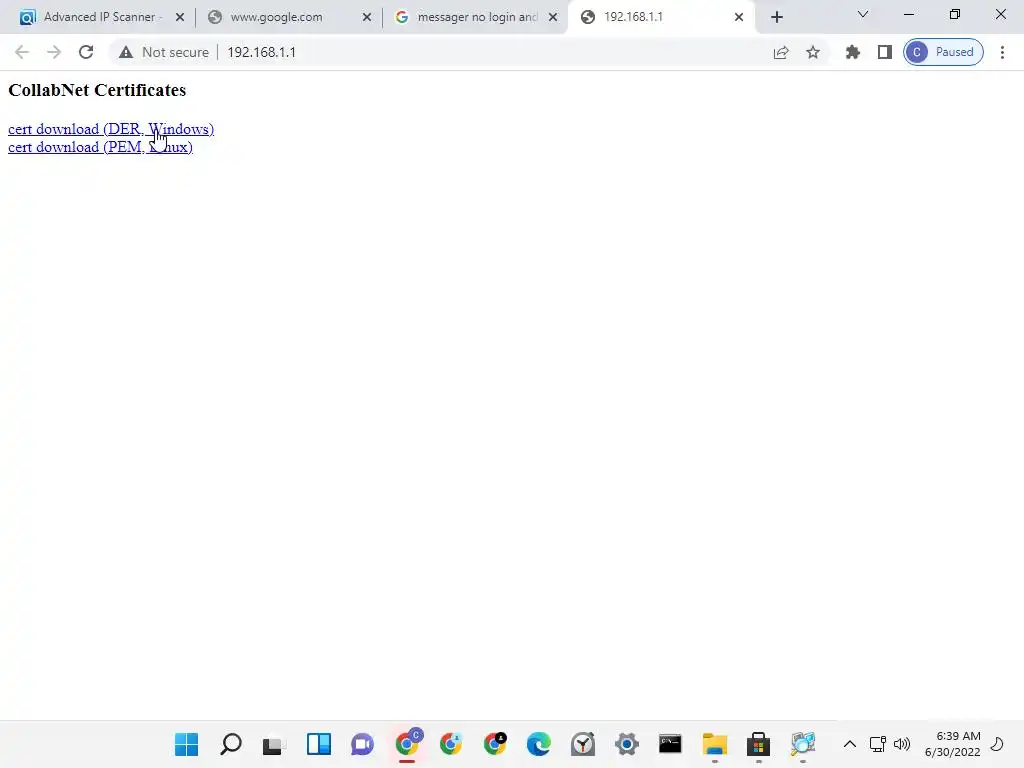Open the Extensions puzzle icon
The height and width of the screenshot is (768, 1024).
853,52
